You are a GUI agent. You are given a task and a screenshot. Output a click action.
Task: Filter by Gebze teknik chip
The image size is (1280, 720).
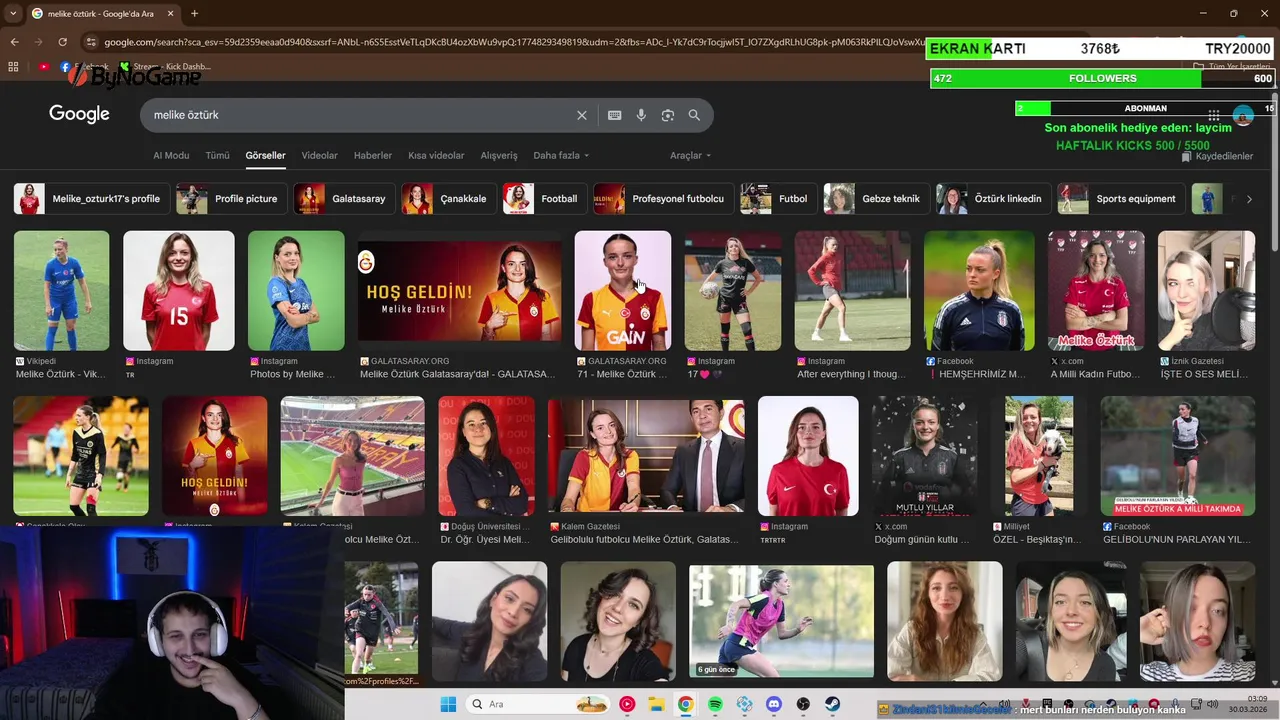coord(876,199)
